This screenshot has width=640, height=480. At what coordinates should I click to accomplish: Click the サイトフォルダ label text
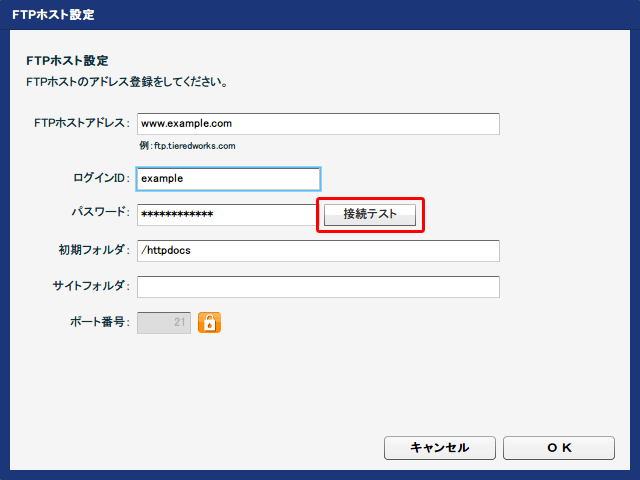click(91, 286)
